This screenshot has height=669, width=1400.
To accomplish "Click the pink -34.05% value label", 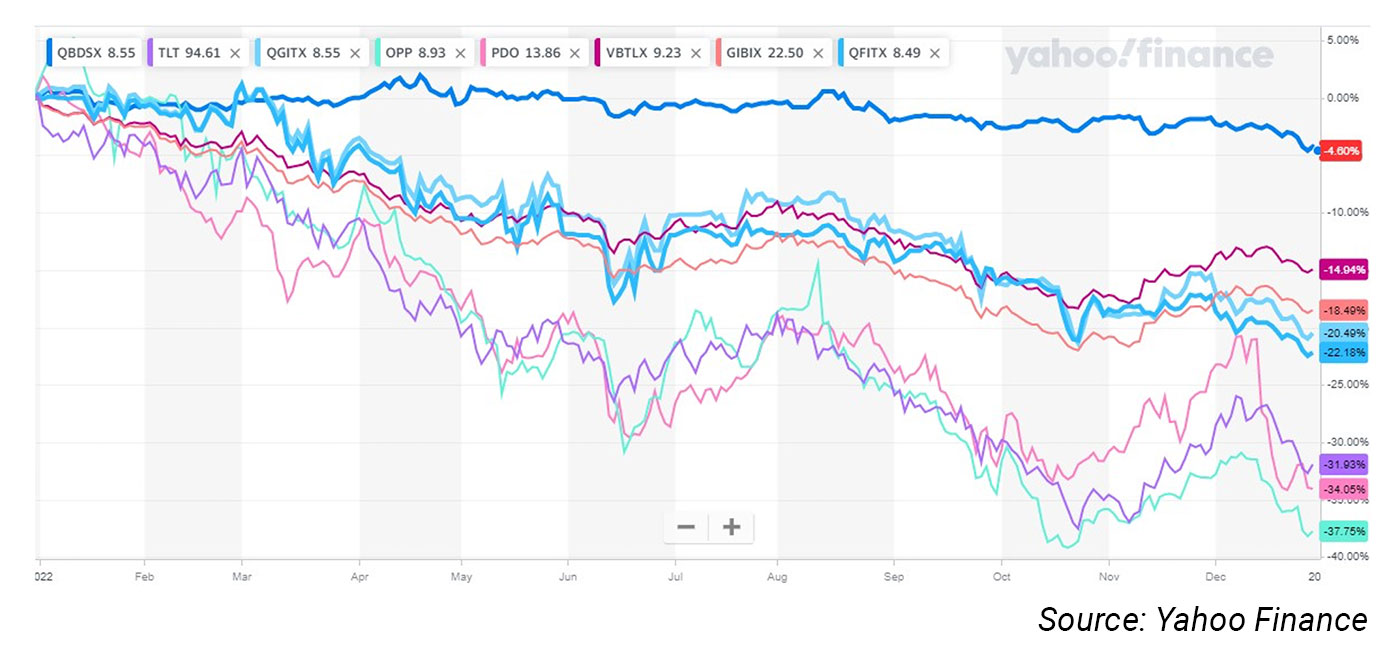I will (x=1343, y=489).
